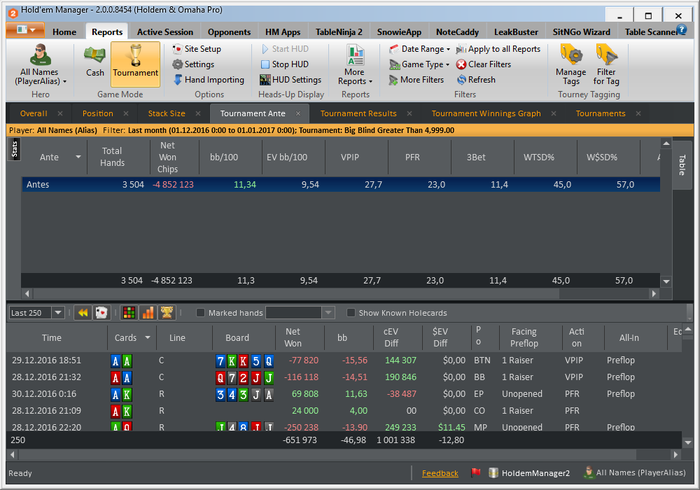700x490 pixels.
Task: Switch game mode to Cash
Action: (95, 62)
